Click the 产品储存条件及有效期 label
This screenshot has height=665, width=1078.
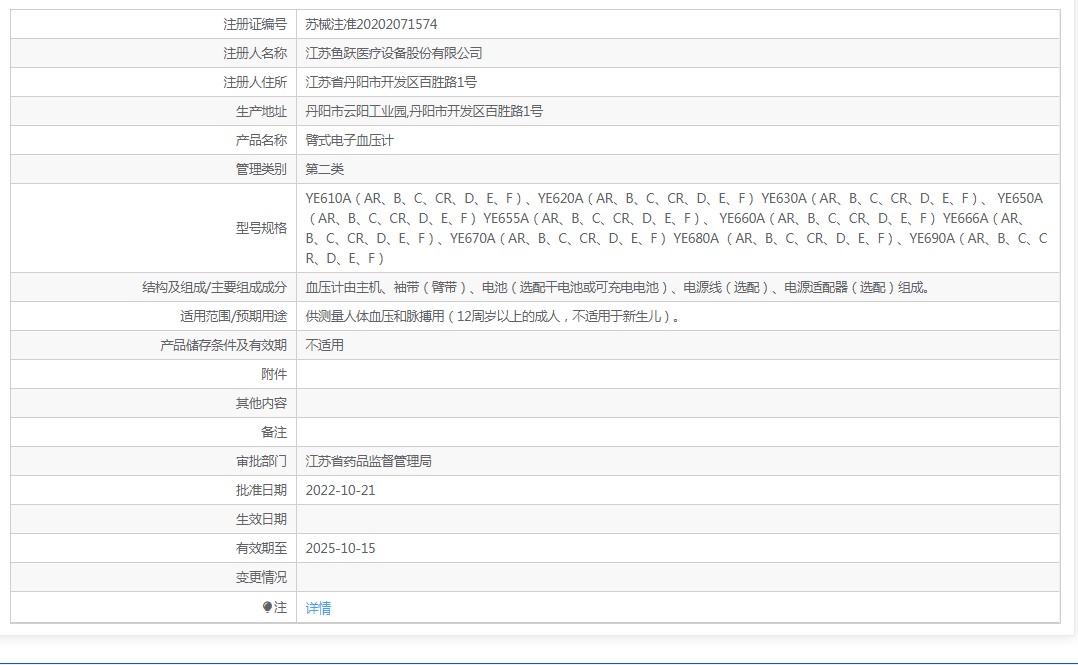[223, 345]
